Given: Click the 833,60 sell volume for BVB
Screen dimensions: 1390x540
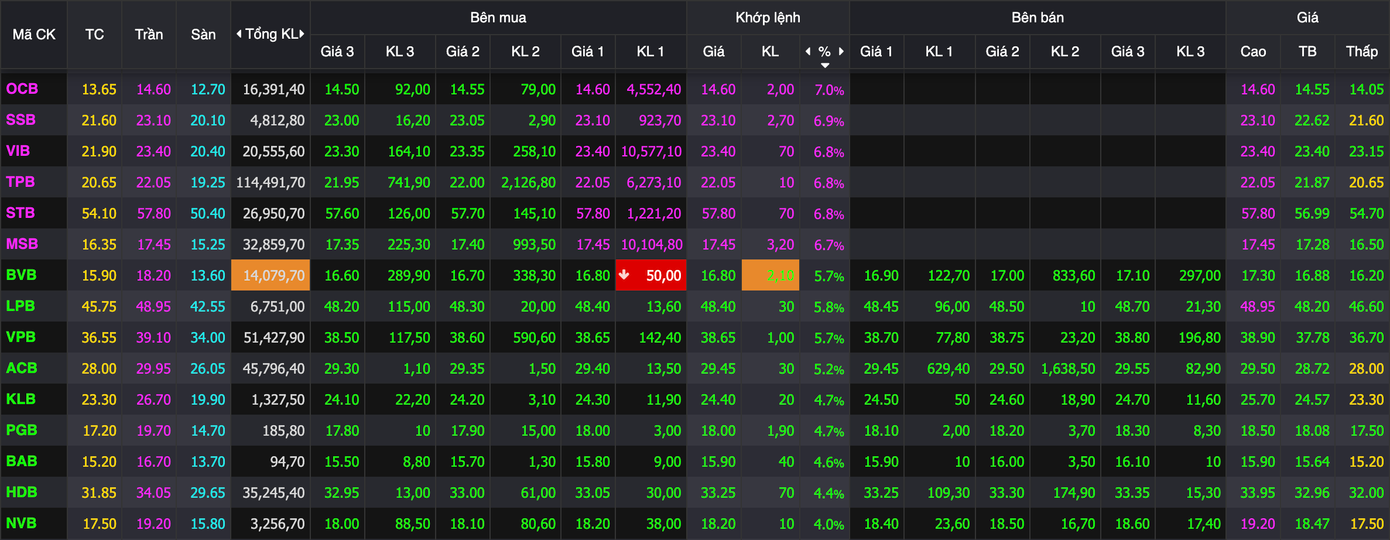Looking at the screenshot, I should click(1076, 275).
